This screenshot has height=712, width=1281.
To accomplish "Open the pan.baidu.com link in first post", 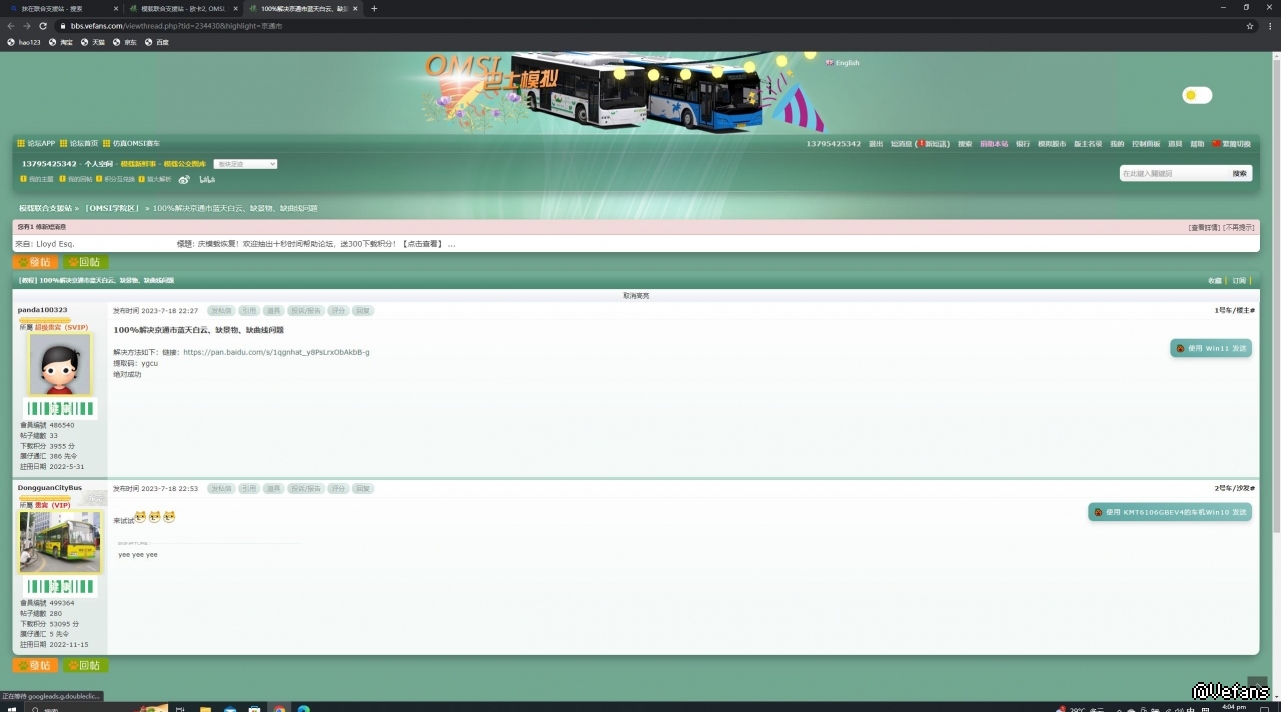I will pos(276,352).
